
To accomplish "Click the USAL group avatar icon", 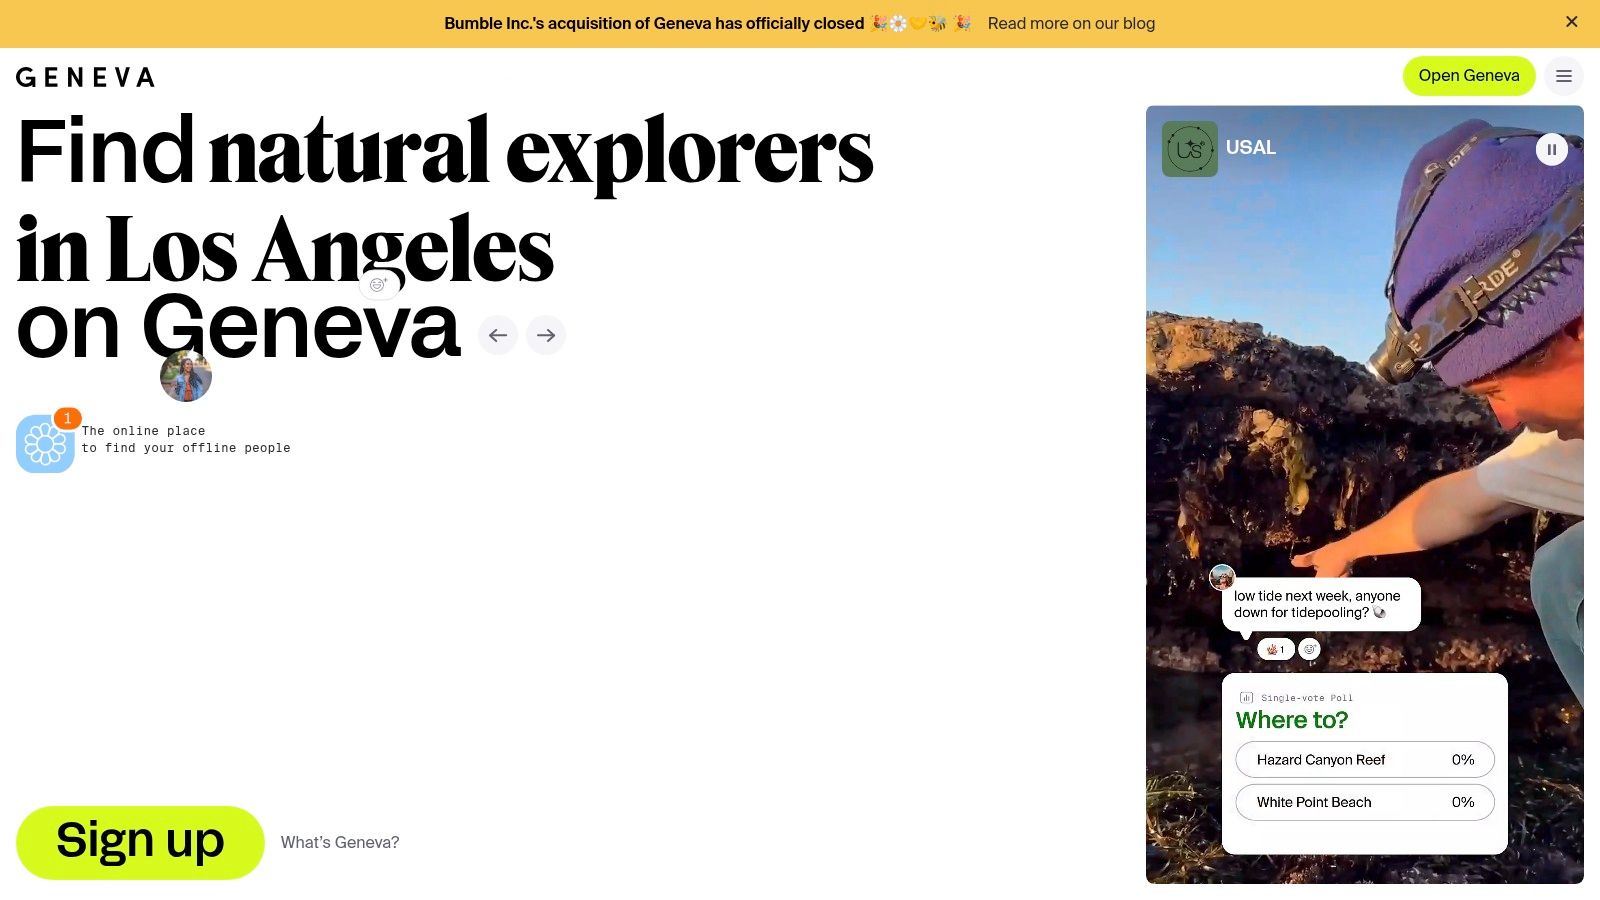I will pos(1190,149).
